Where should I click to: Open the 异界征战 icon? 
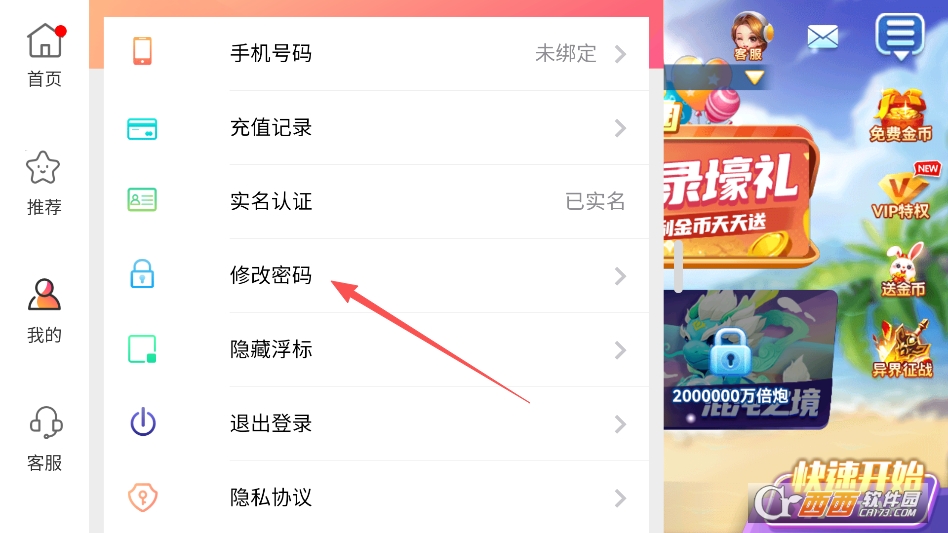coord(902,349)
